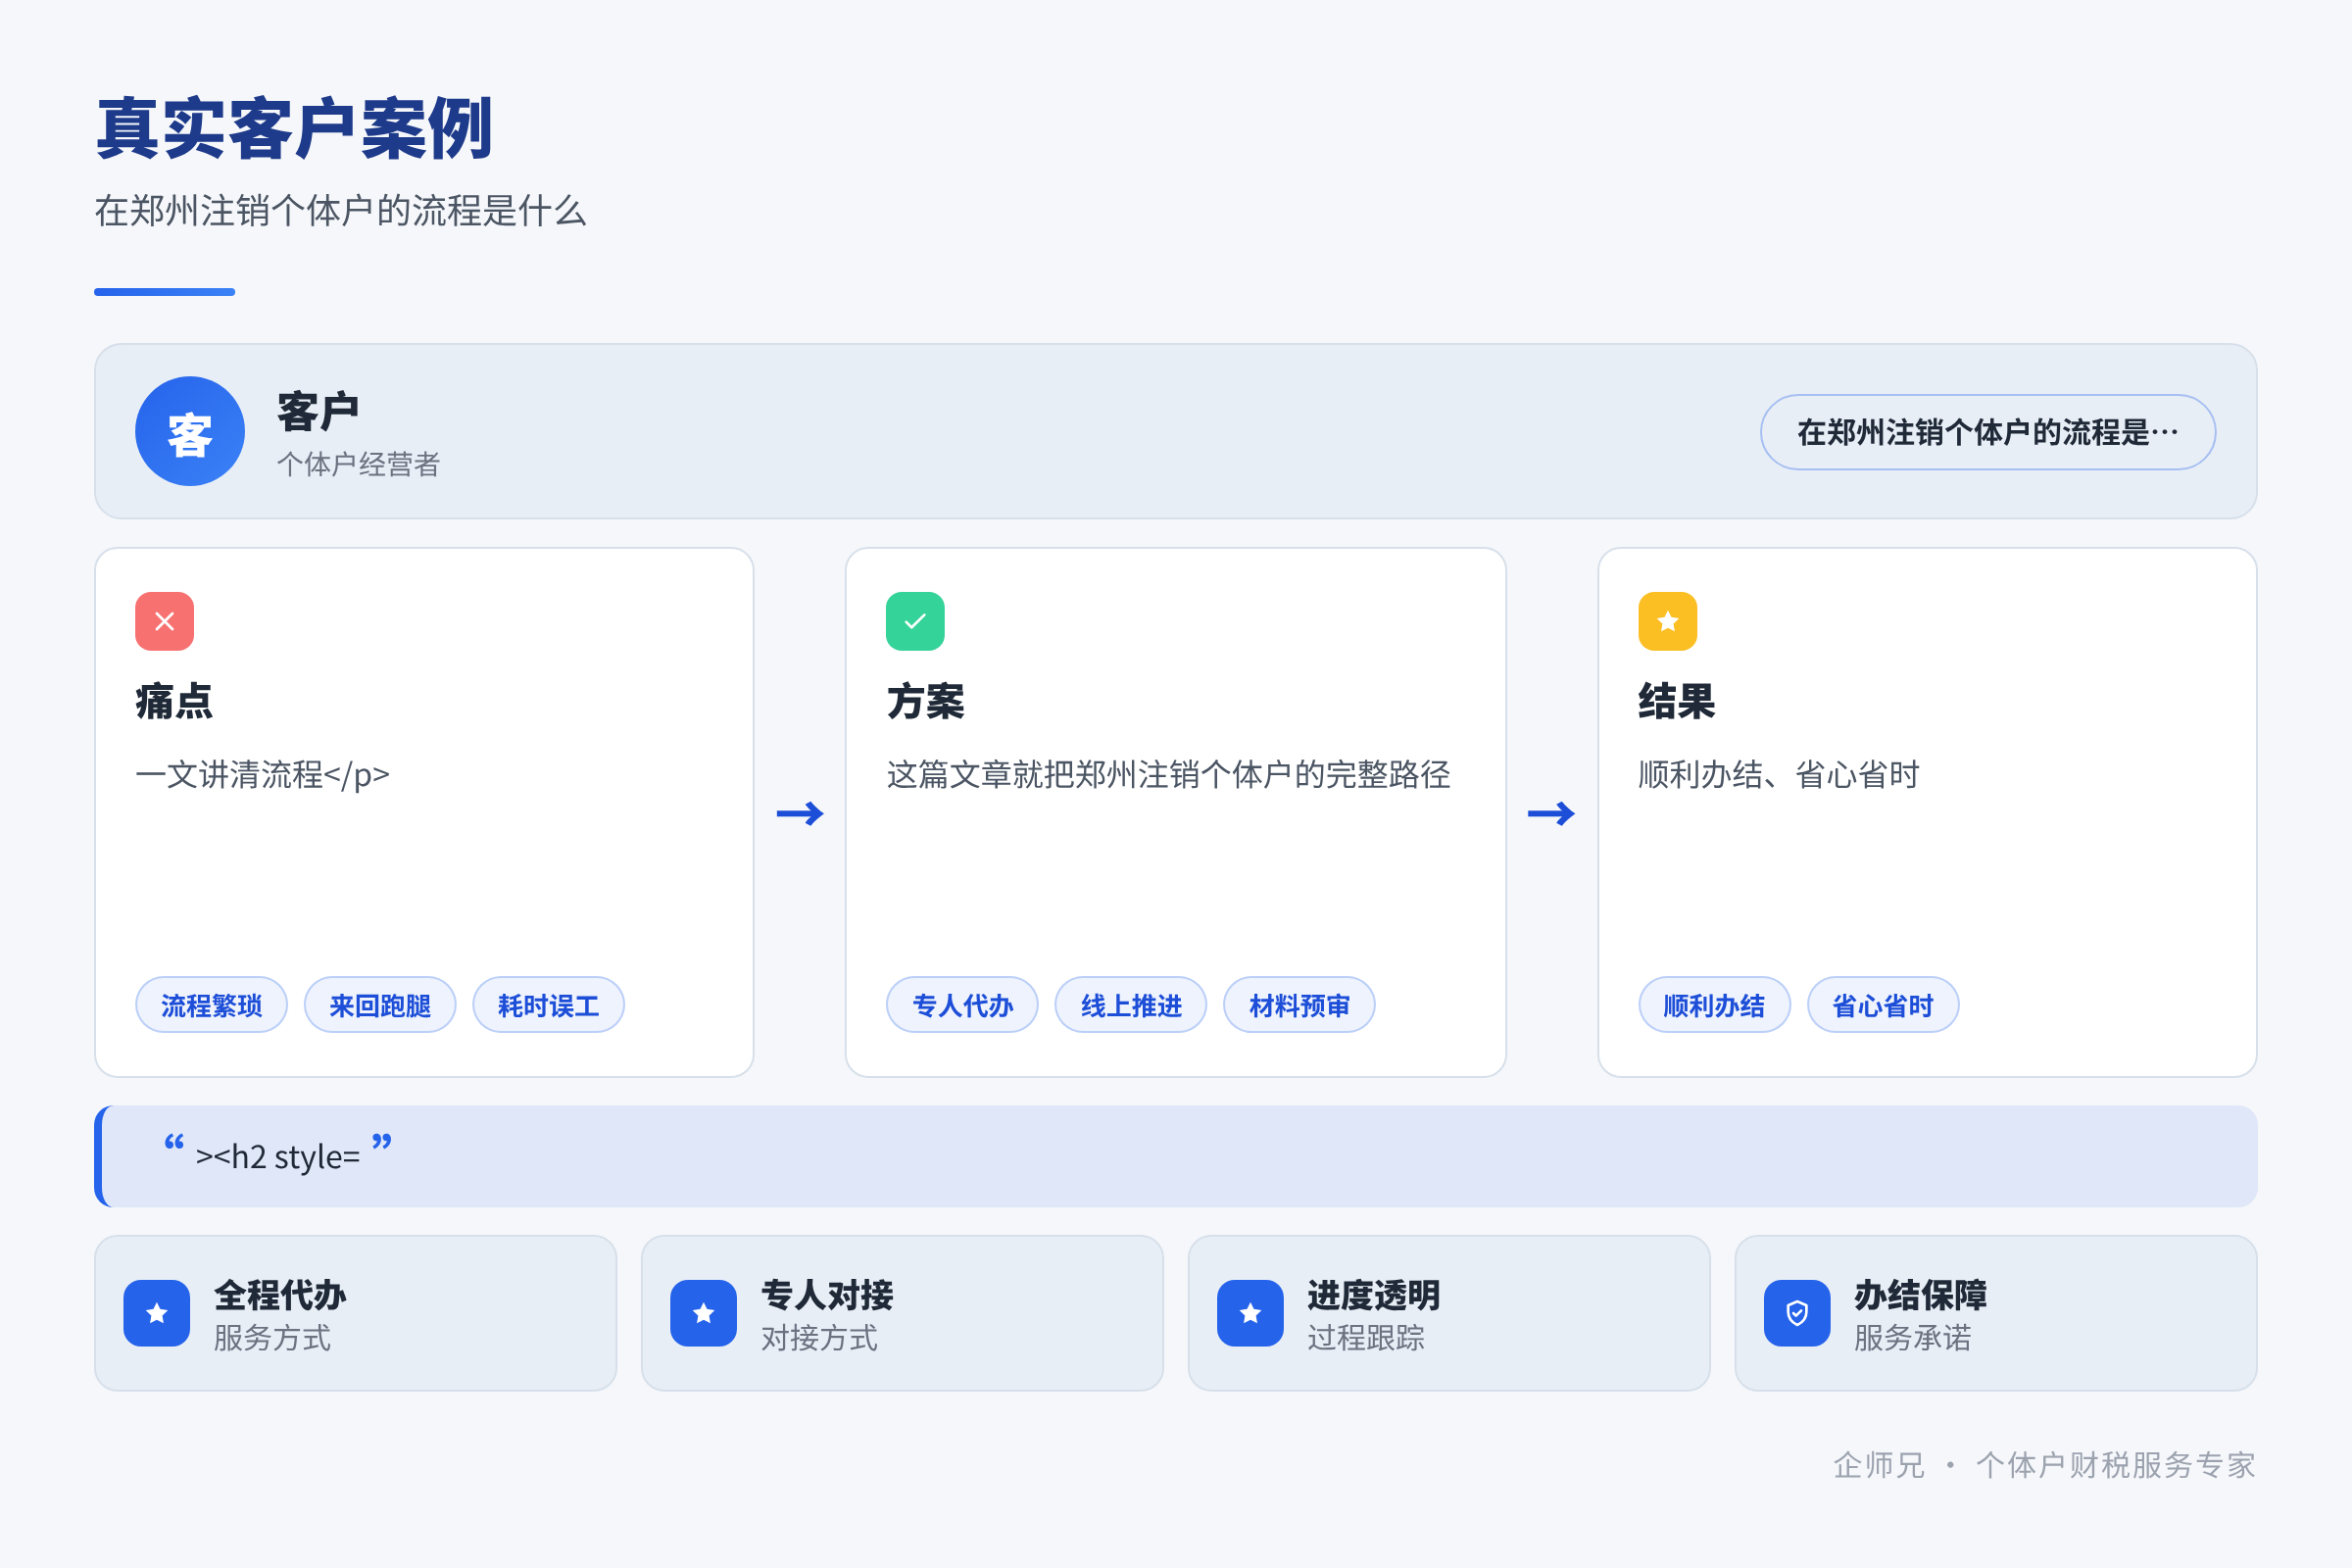
Task: Select the 来回跑腿 tag
Action: (x=380, y=1005)
